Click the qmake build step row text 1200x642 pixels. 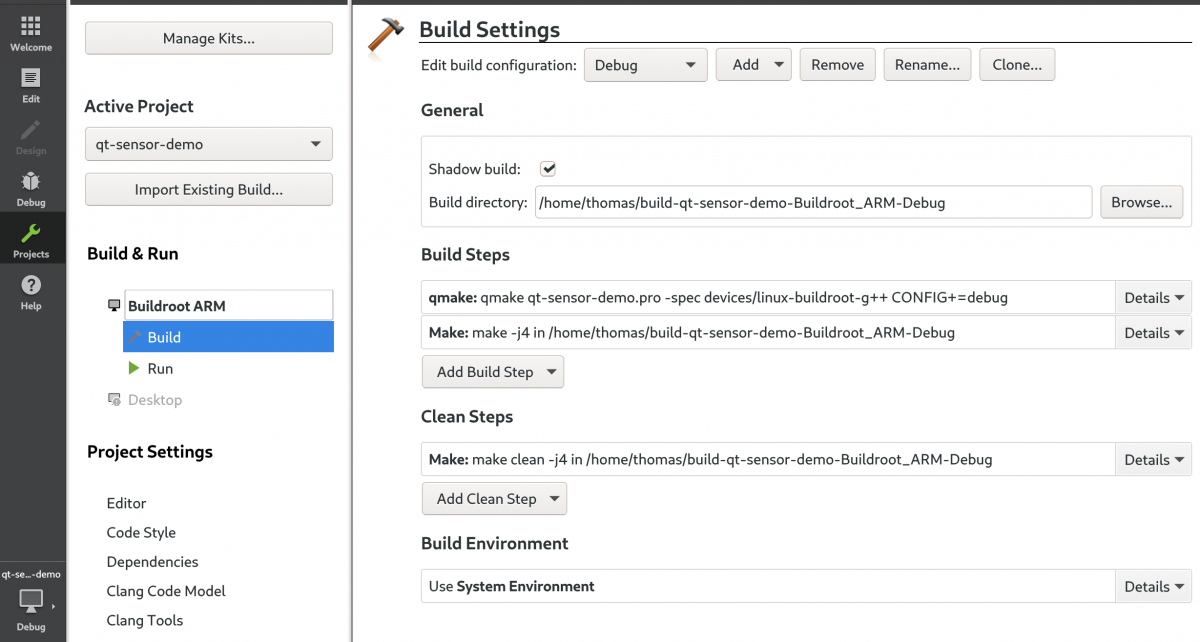[718, 297]
